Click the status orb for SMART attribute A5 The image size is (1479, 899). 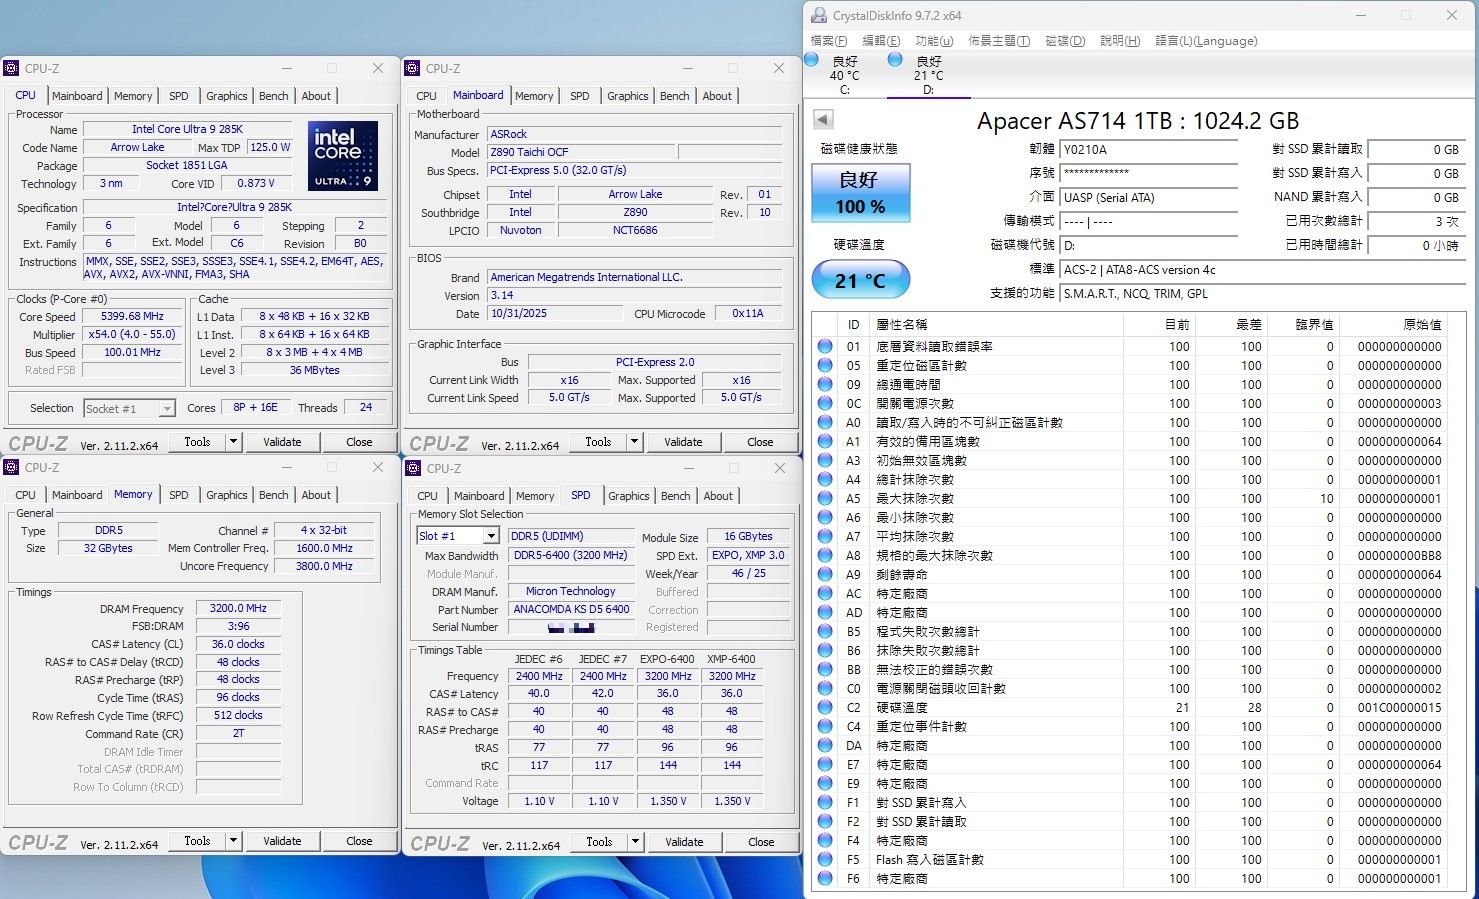[x=825, y=498]
